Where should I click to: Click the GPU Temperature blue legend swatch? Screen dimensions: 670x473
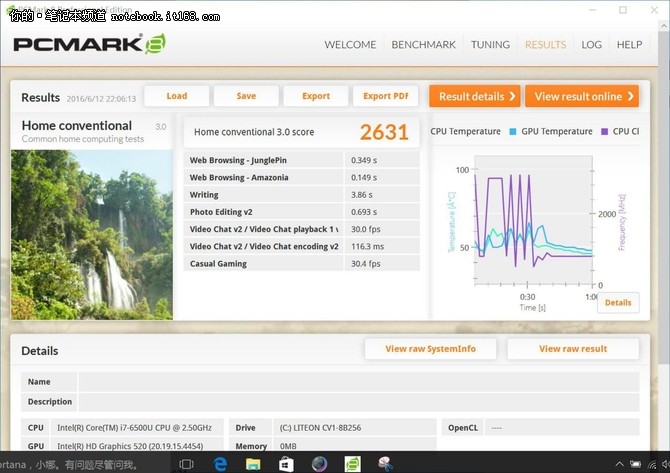[513, 132]
